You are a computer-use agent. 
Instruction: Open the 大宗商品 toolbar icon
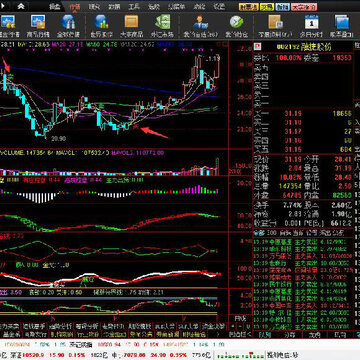[x=131, y=21]
